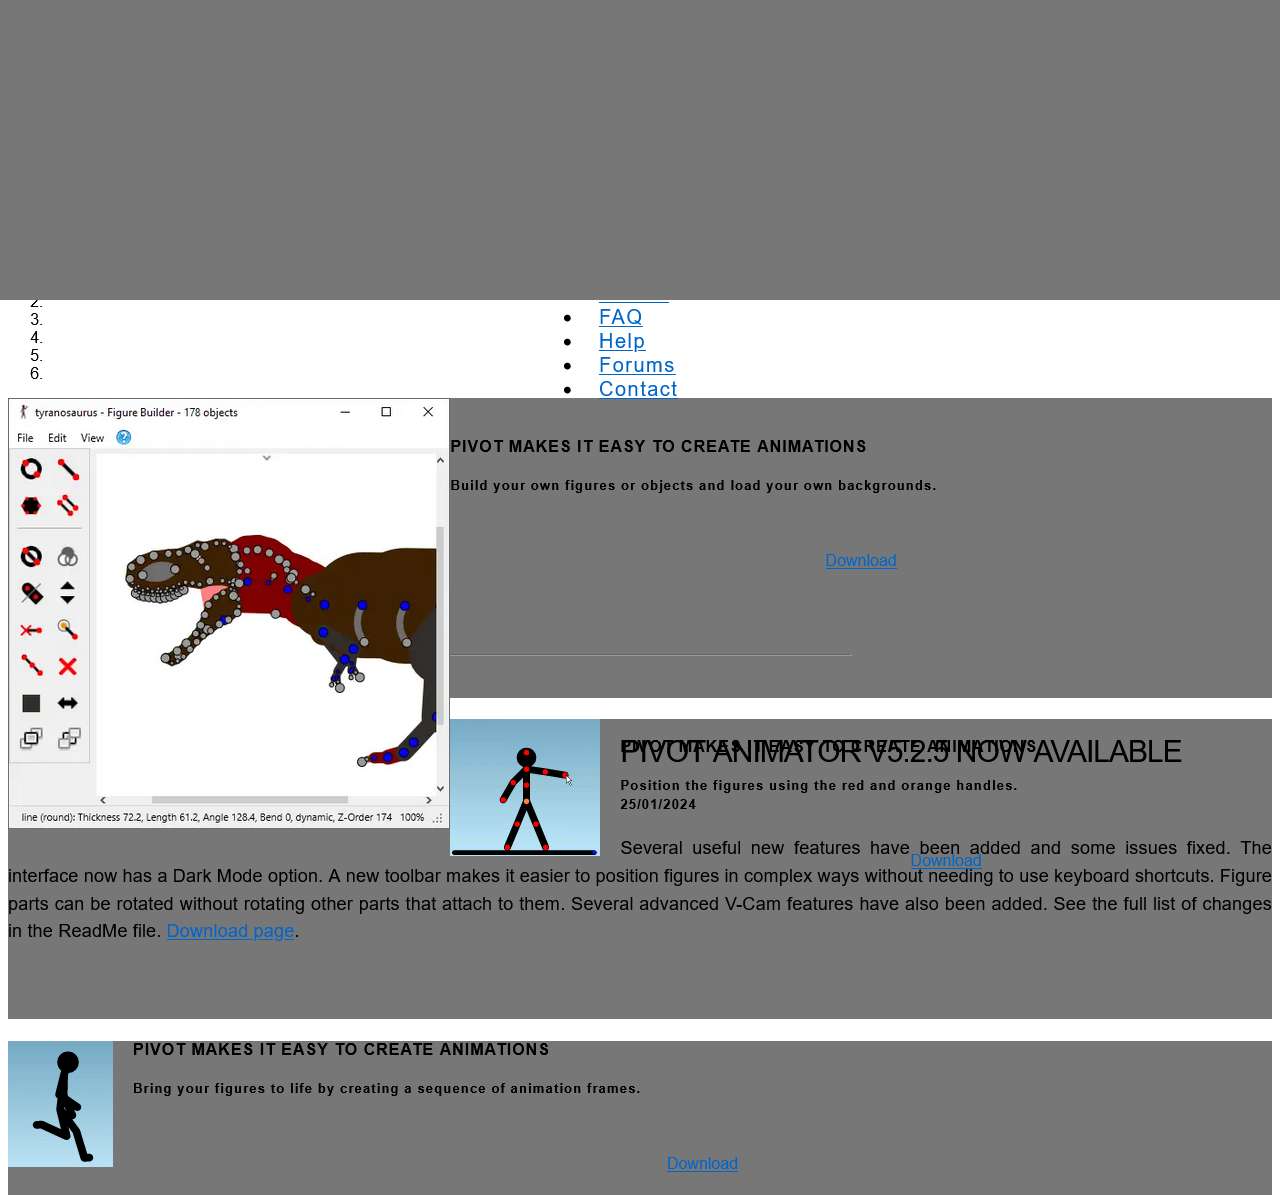Click the vertical scrollbar thumb beside canvas

[x=440, y=625]
